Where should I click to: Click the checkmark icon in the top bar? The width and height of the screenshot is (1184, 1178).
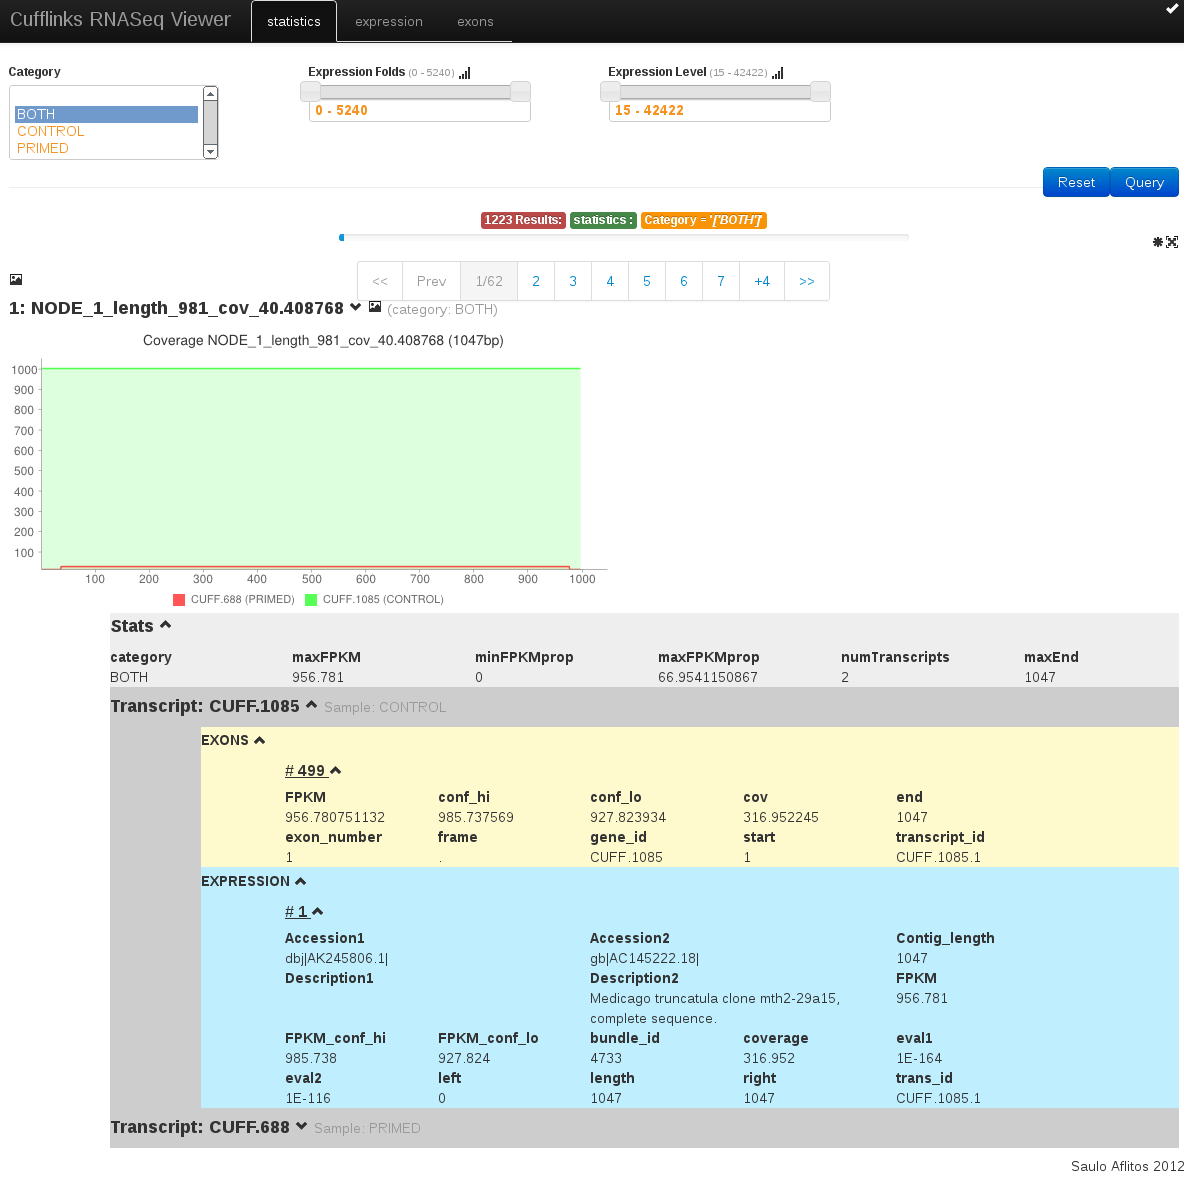(1173, 8)
